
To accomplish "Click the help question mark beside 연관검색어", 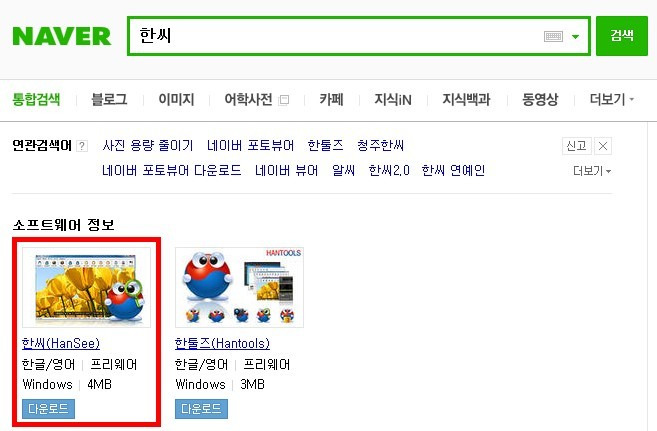I will [82, 146].
